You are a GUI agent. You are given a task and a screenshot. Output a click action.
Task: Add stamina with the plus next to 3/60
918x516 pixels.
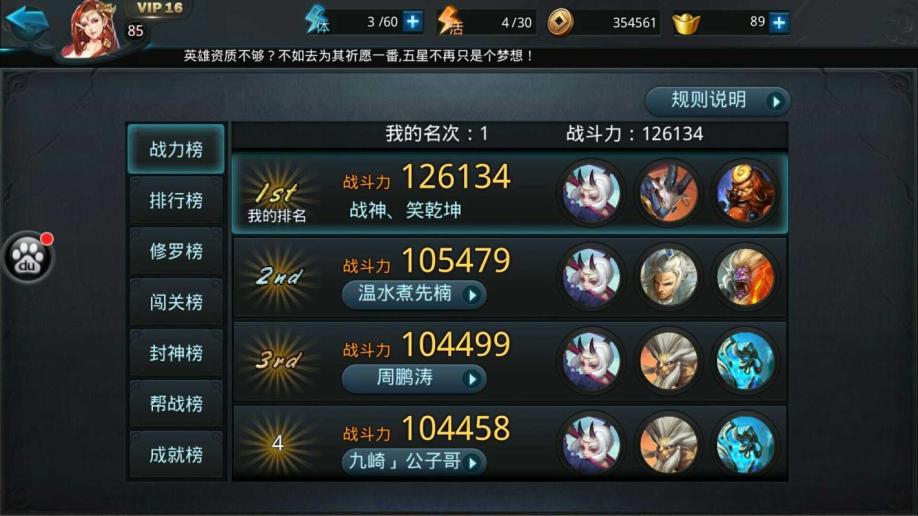tap(413, 22)
